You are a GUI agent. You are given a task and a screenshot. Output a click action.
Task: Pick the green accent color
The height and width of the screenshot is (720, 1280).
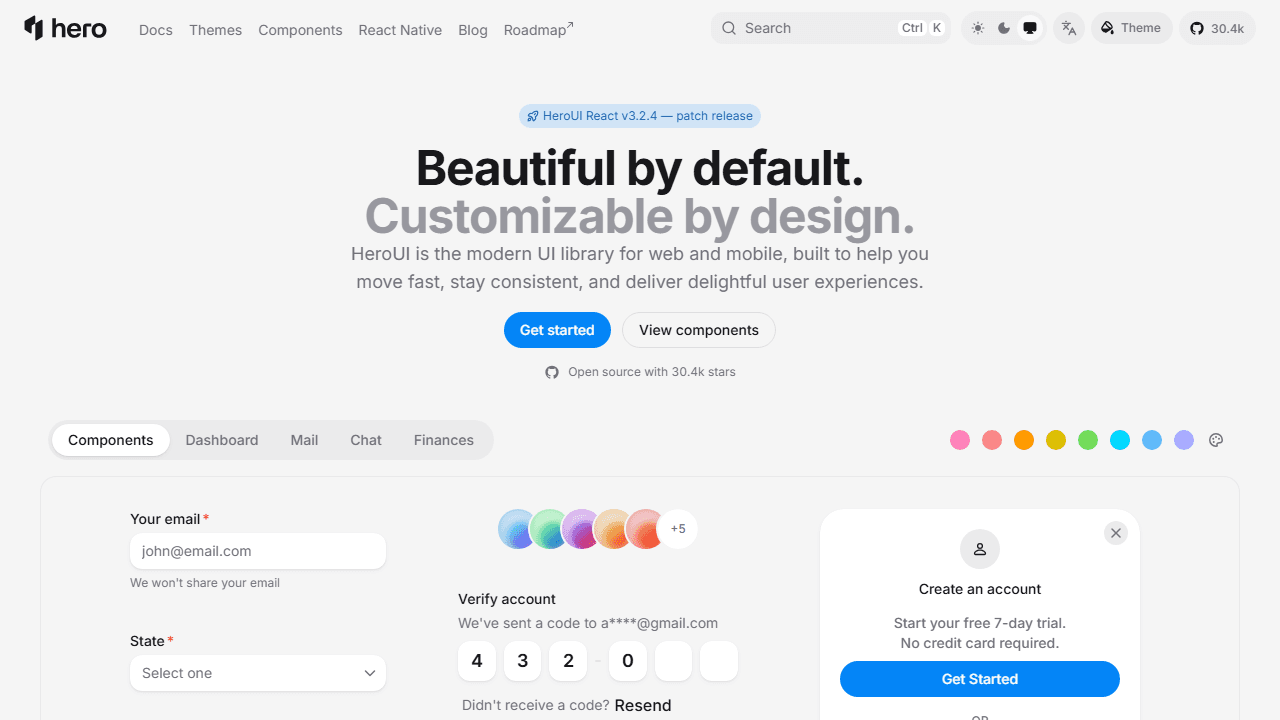[1088, 440]
